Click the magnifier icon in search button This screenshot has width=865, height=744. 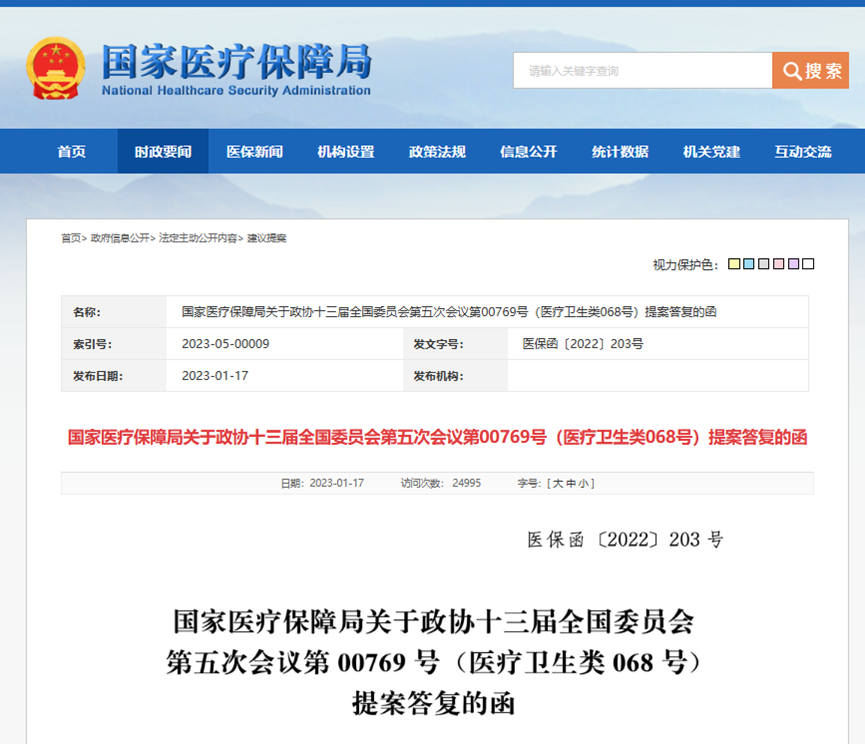[x=792, y=71]
